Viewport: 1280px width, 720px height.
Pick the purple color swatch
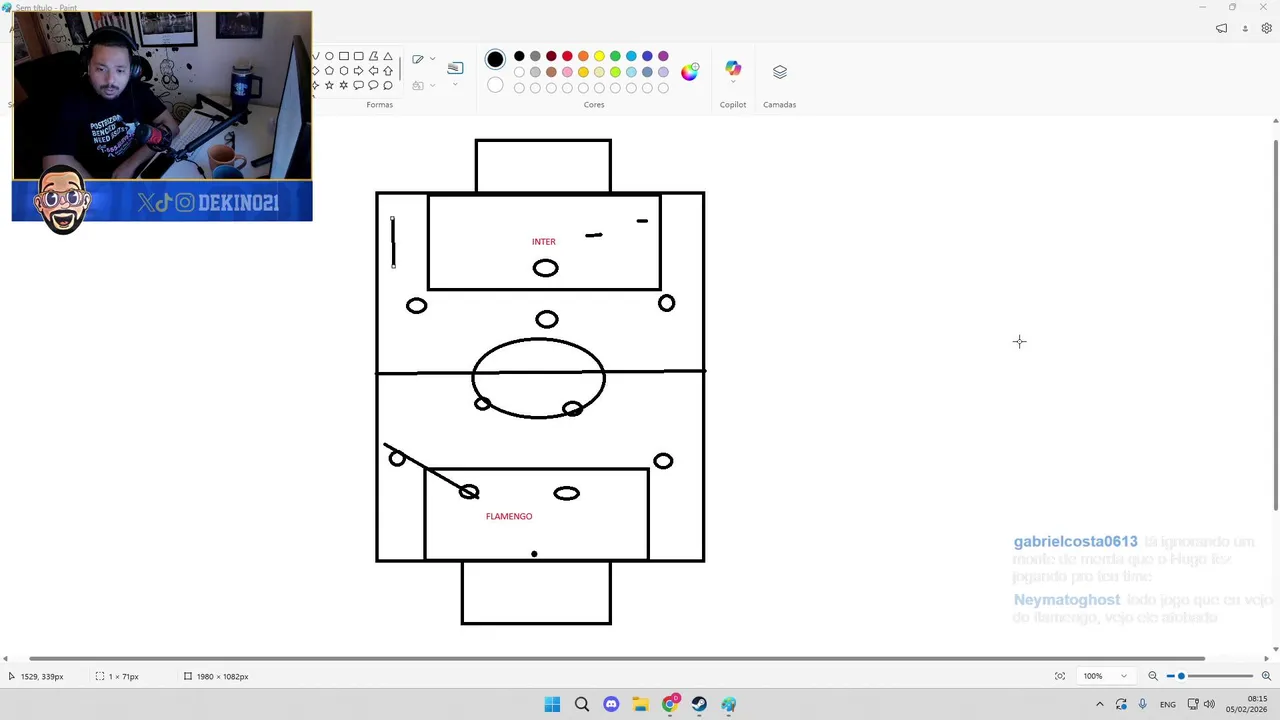[663, 56]
